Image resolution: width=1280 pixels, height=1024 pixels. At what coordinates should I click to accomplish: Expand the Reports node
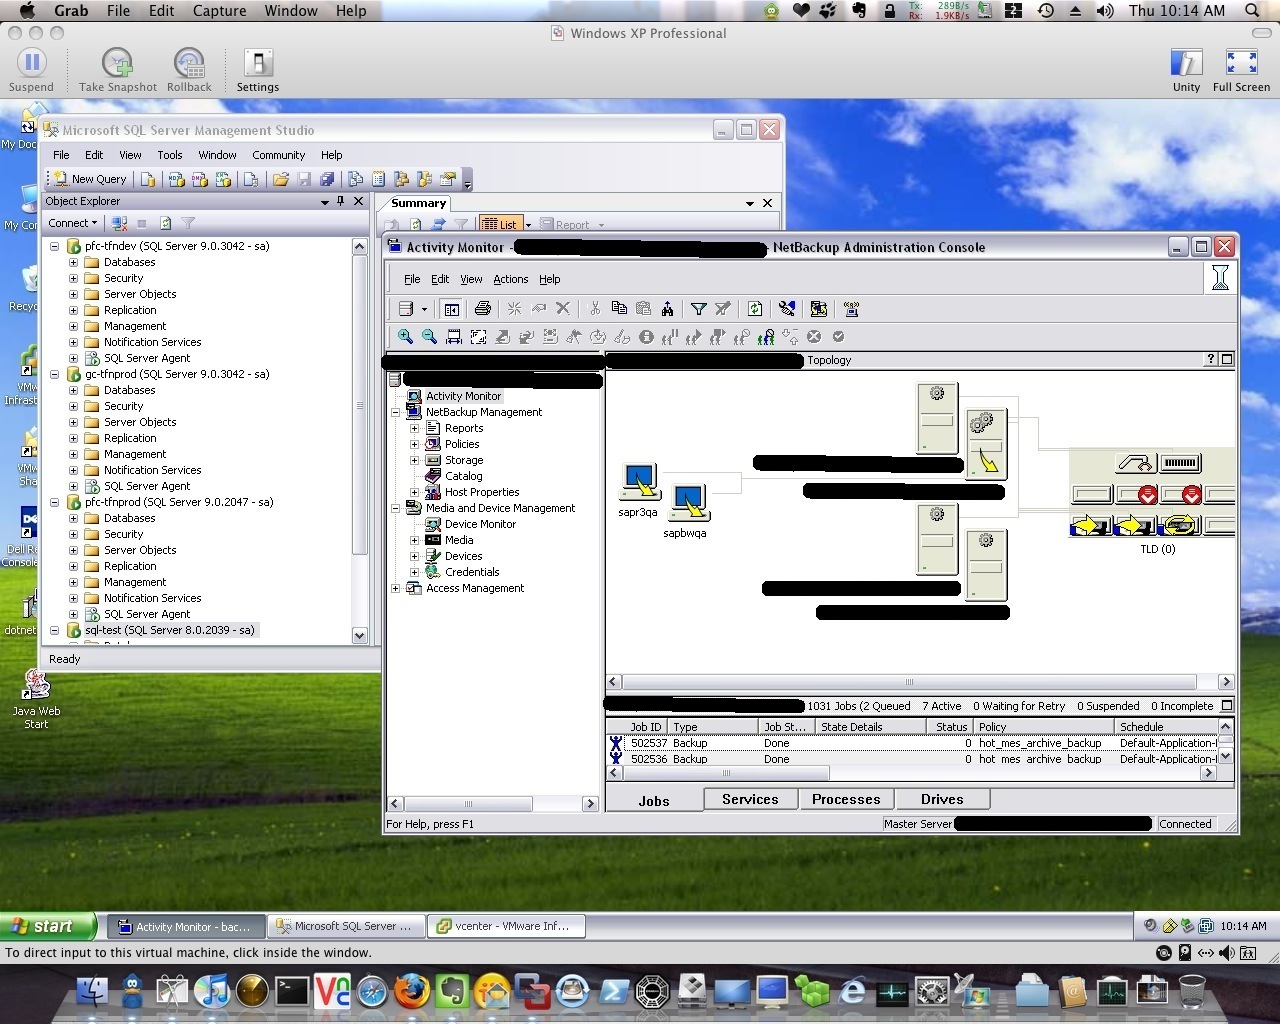click(414, 428)
